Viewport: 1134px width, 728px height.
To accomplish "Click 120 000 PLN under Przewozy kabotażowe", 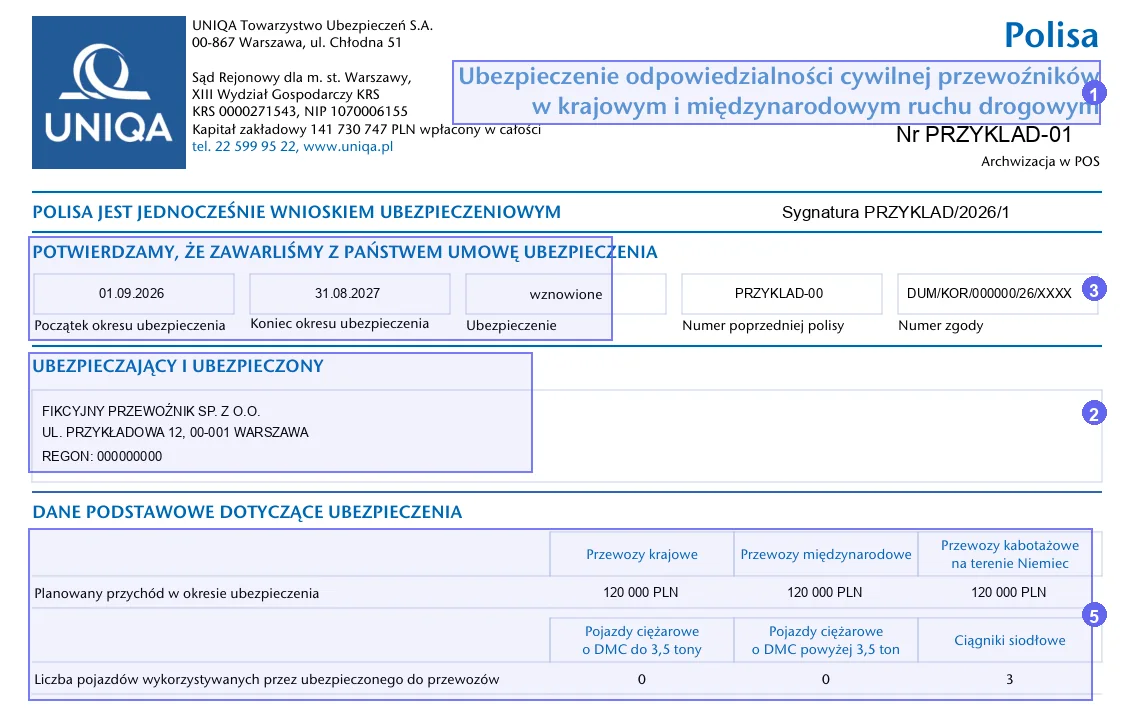I will pyautogui.click(x=1009, y=593).
